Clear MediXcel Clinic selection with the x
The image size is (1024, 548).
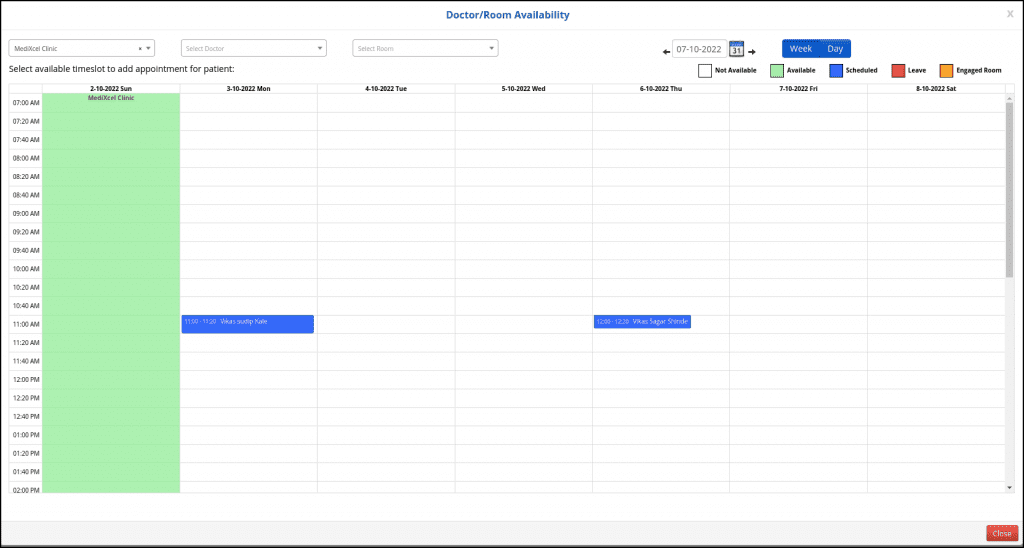[140, 48]
